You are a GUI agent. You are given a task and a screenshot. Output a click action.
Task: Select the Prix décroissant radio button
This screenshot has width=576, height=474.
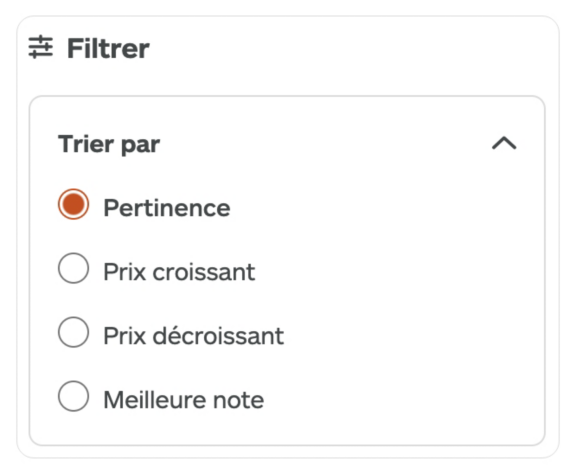[73, 332]
